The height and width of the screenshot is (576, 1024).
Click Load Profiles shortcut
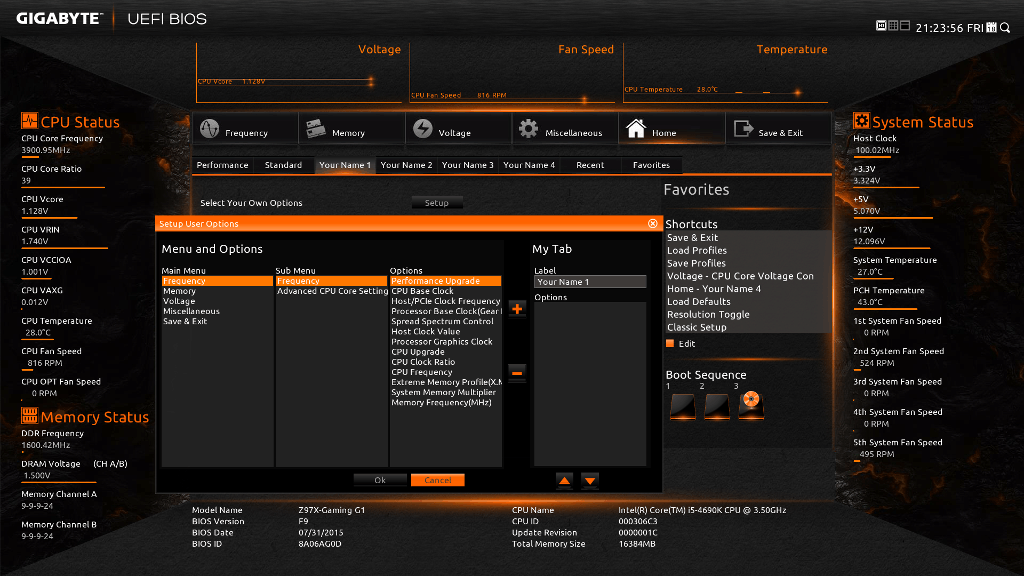(697, 251)
